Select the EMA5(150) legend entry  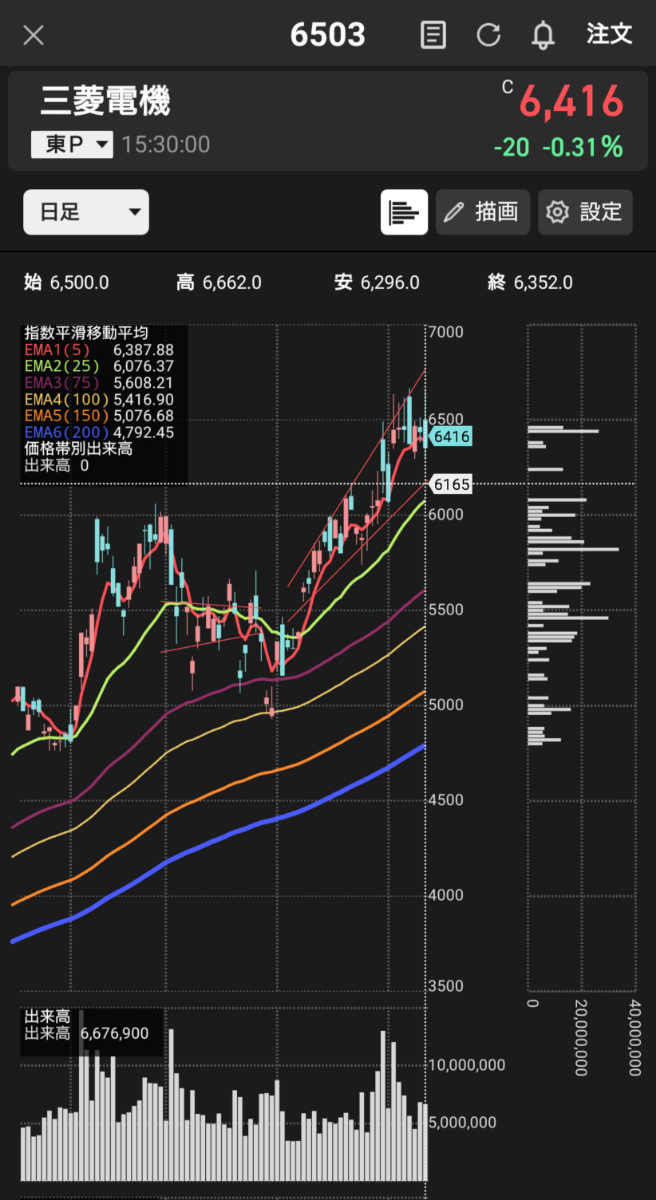(x=99, y=415)
